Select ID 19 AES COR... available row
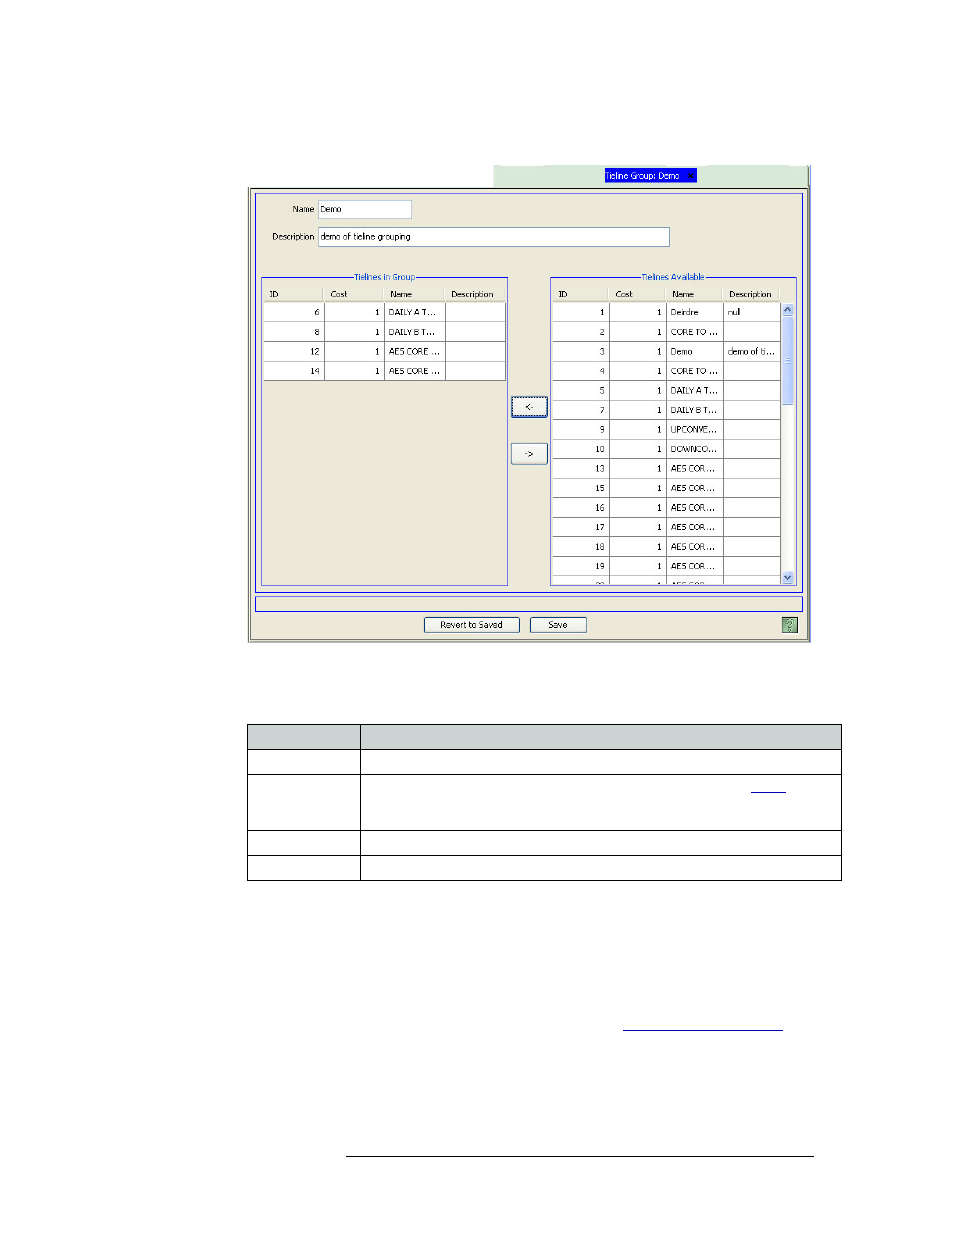 click(x=666, y=566)
